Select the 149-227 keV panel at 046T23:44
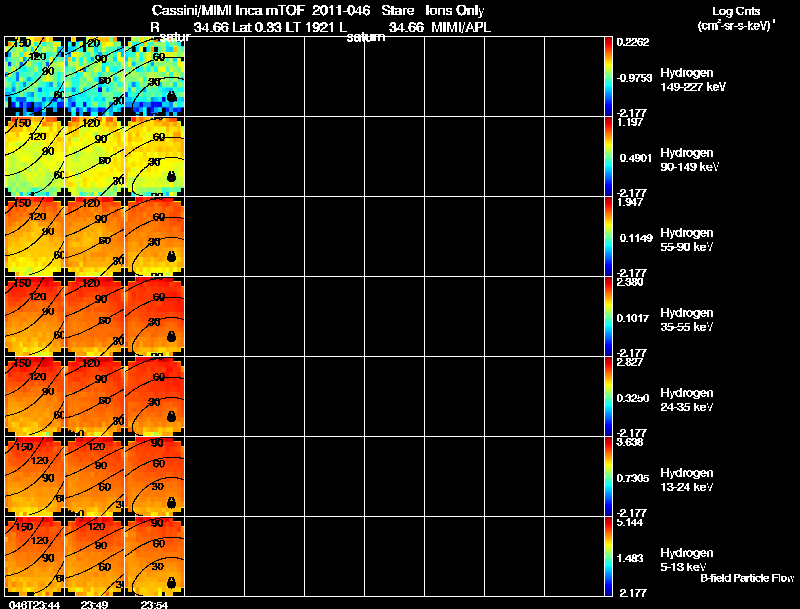 tap(35, 77)
